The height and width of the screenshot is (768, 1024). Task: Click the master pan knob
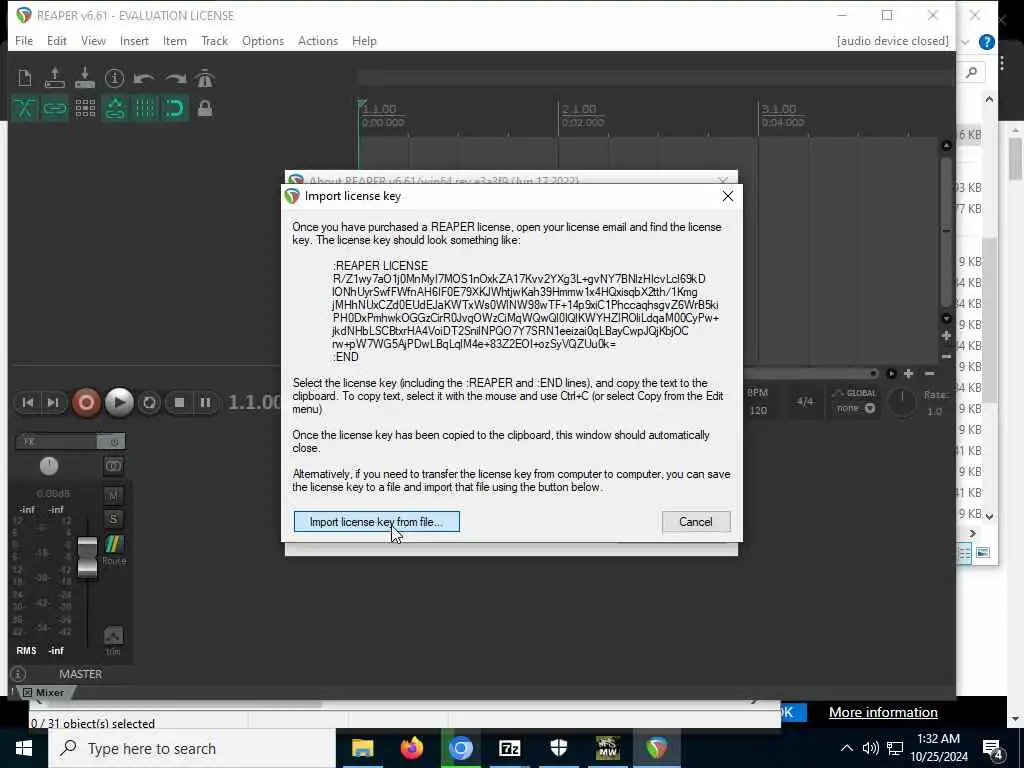click(49, 466)
